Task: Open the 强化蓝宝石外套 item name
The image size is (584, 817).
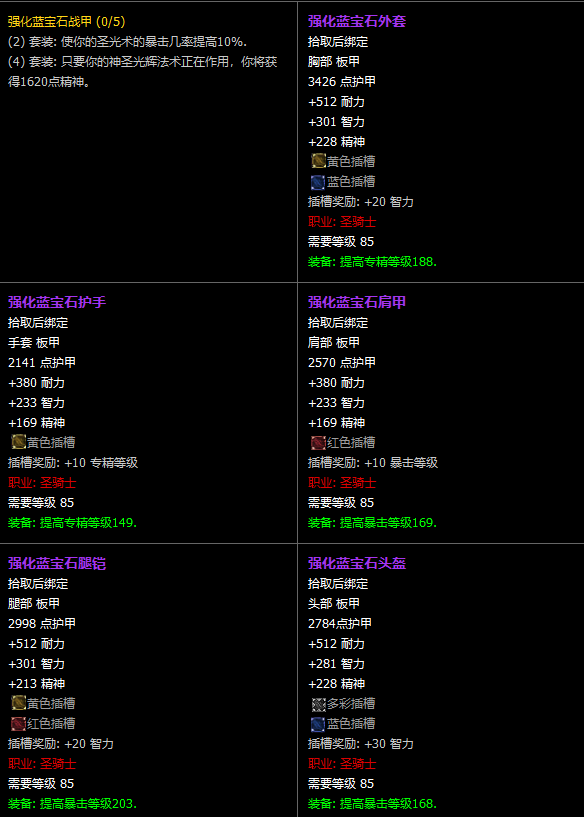Action: [x=357, y=21]
